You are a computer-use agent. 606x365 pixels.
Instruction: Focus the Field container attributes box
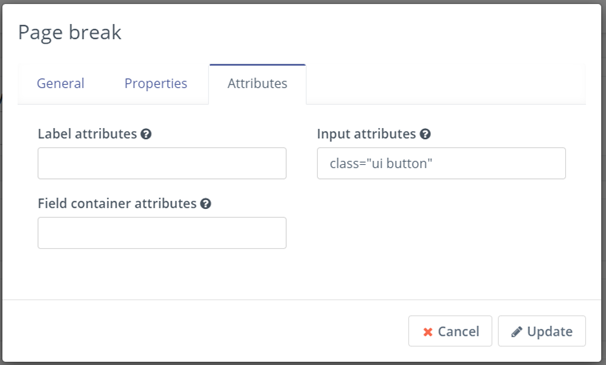click(162, 233)
